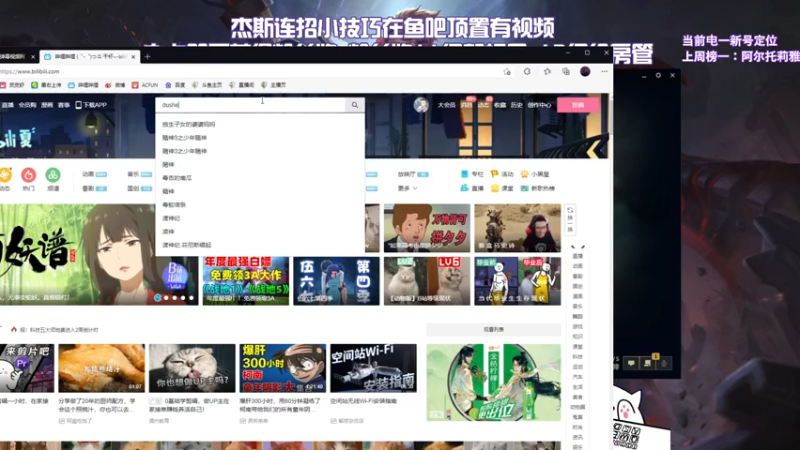Click the 哔哩哔哩 bookmark

pos(83,85)
